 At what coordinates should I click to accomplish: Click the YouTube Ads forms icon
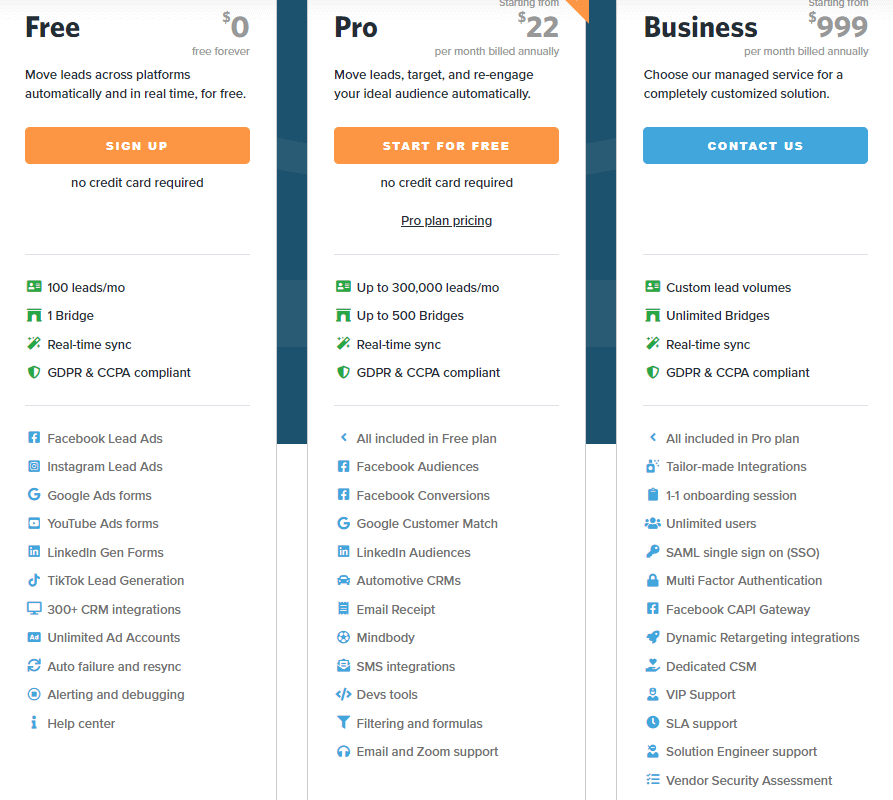(34, 523)
